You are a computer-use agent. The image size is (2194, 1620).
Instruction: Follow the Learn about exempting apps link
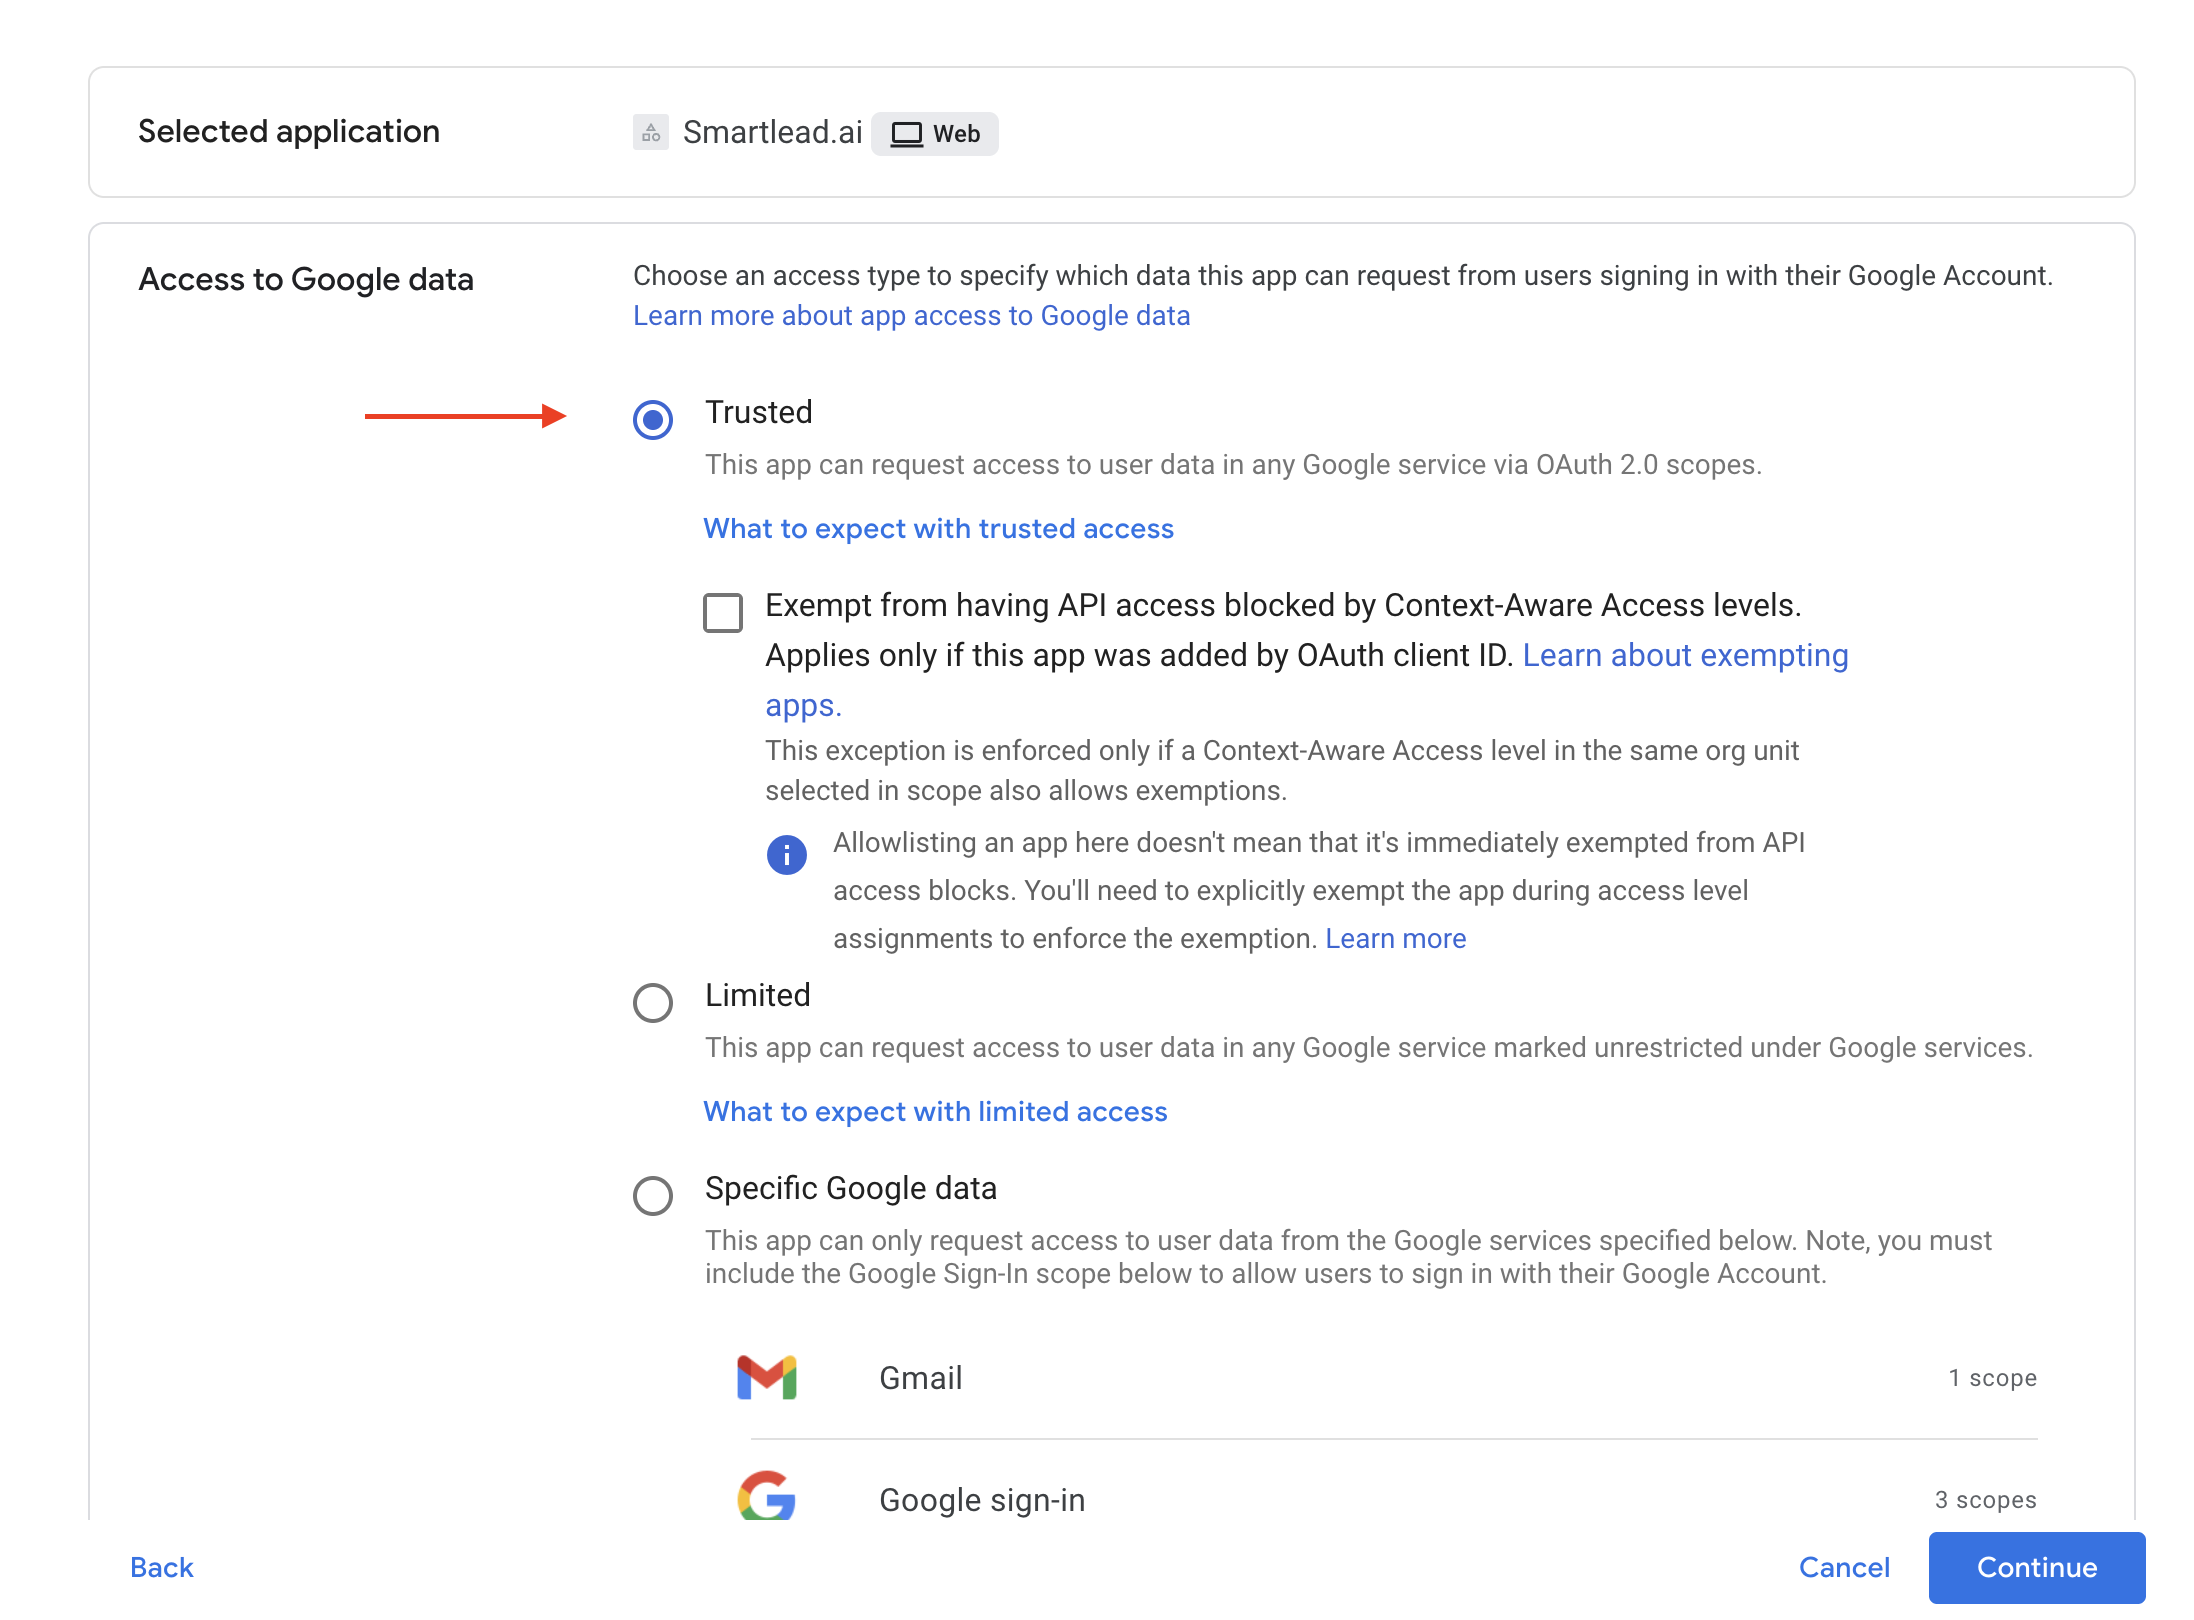tap(1685, 656)
